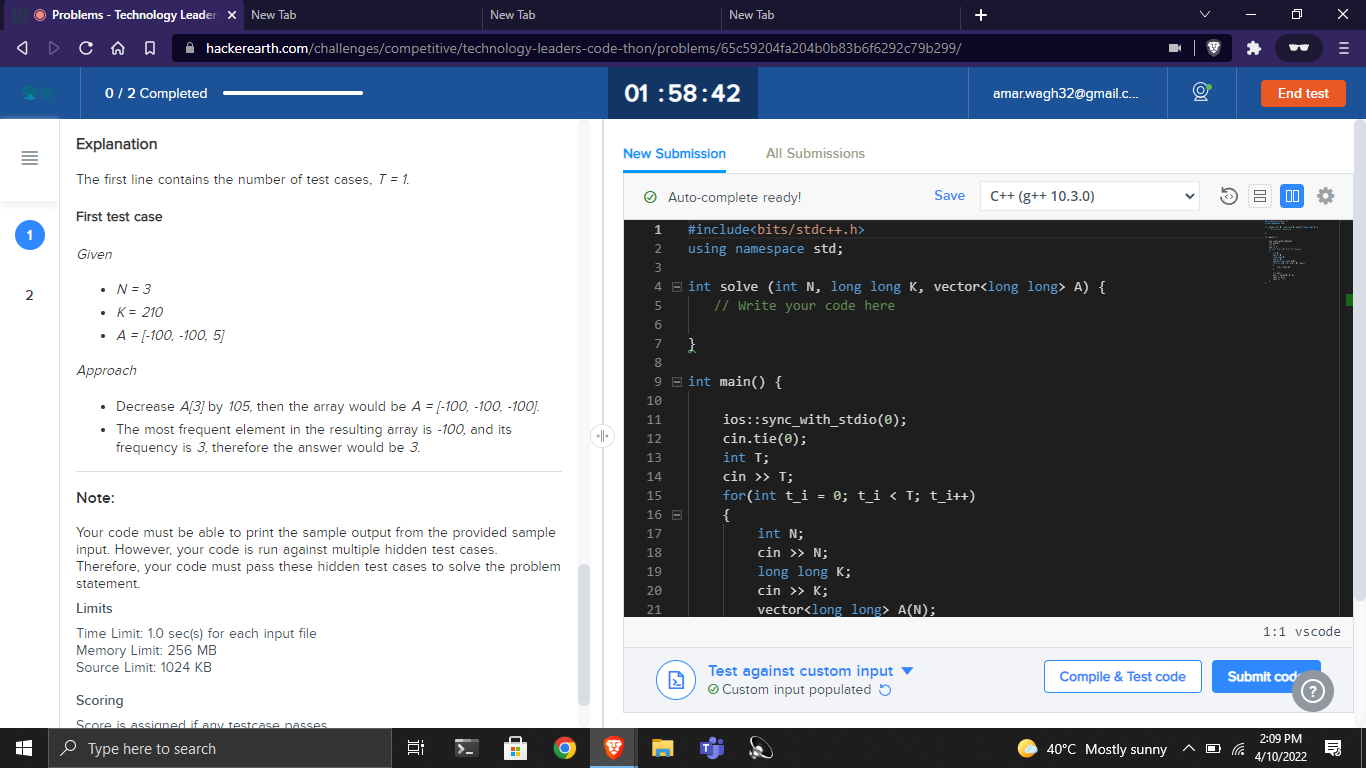Image resolution: width=1366 pixels, height=768 pixels.
Task: Open the hamburger menu in left sidebar
Action: click(x=30, y=158)
